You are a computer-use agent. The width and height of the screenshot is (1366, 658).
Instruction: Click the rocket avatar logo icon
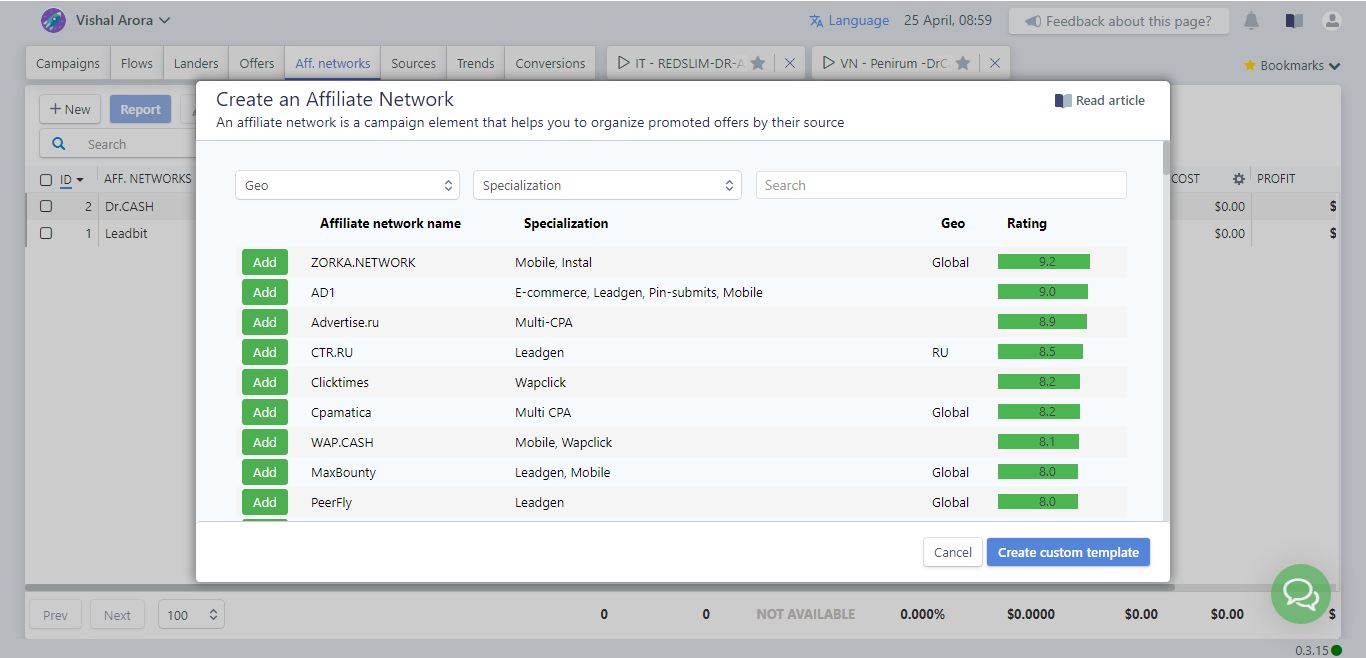pos(53,20)
